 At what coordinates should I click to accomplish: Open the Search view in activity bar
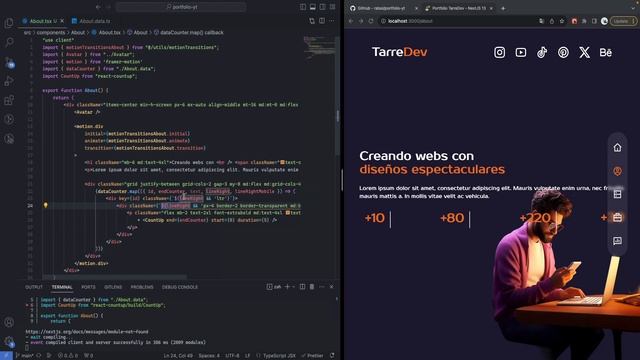[x=9, y=42]
